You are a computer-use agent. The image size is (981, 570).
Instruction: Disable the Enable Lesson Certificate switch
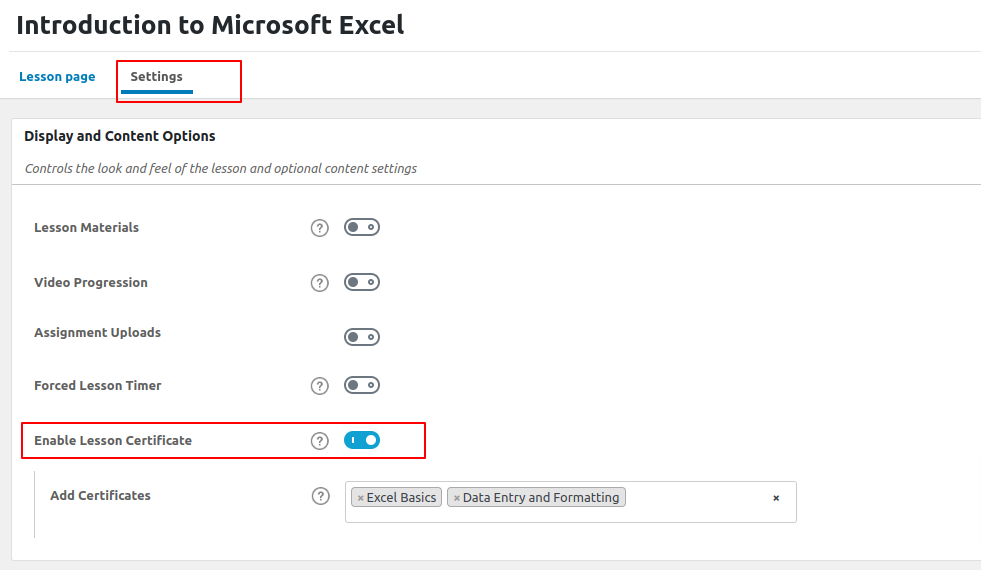[362, 440]
